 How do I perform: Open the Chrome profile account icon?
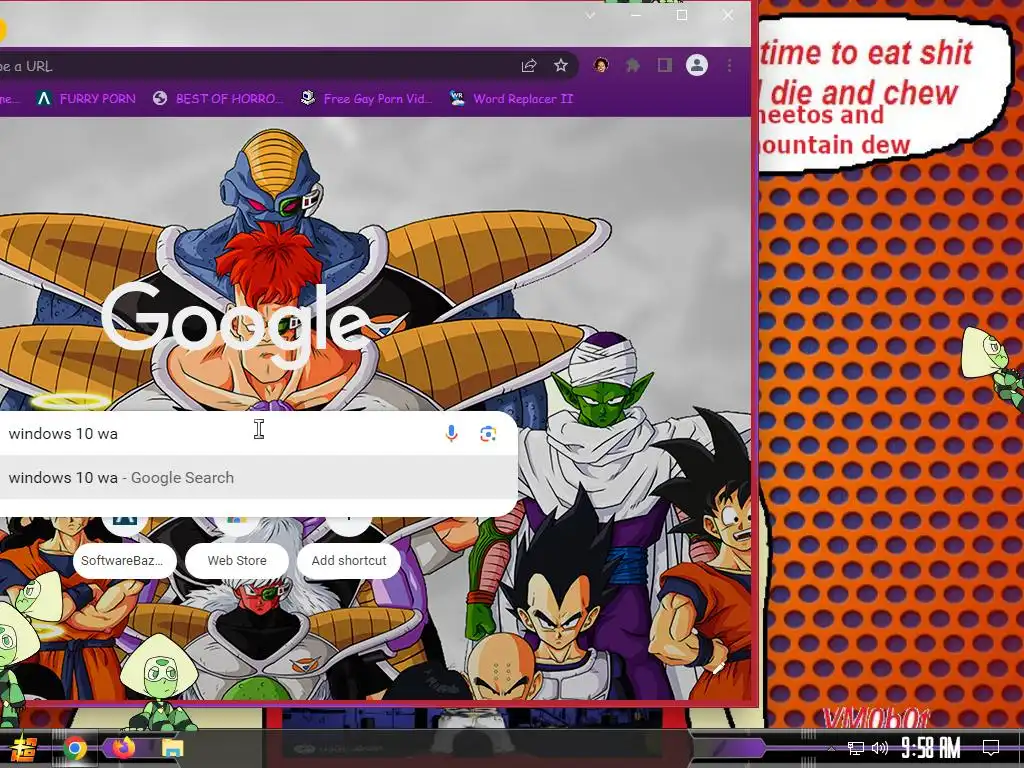pyautogui.click(x=697, y=65)
